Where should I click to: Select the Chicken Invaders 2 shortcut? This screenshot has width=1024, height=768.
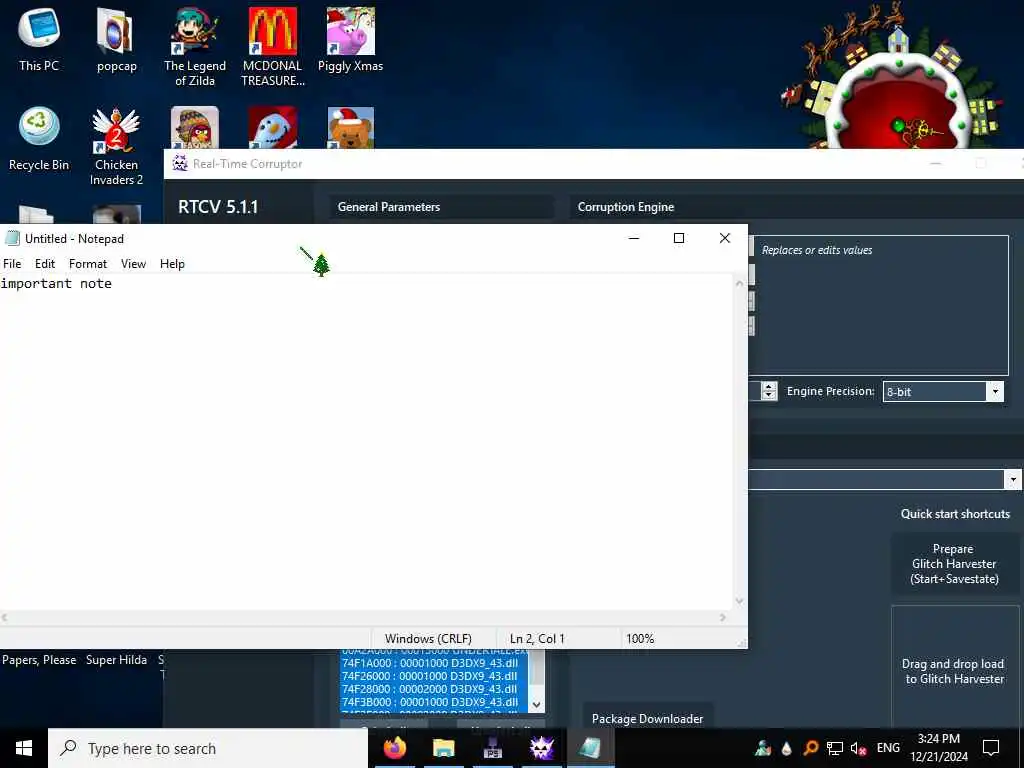click(x=116, y=145)
